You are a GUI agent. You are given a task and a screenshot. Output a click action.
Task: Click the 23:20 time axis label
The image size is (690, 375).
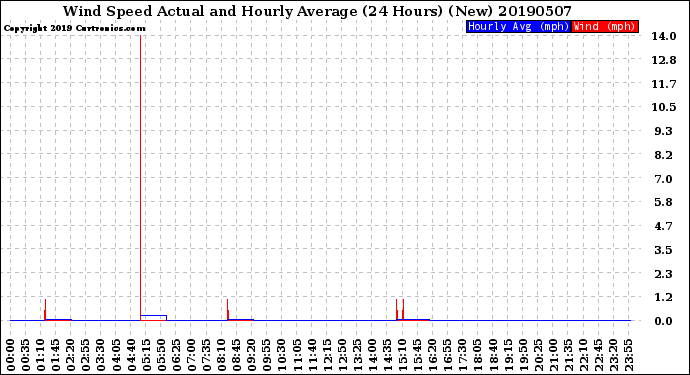[x=615, y=355]
